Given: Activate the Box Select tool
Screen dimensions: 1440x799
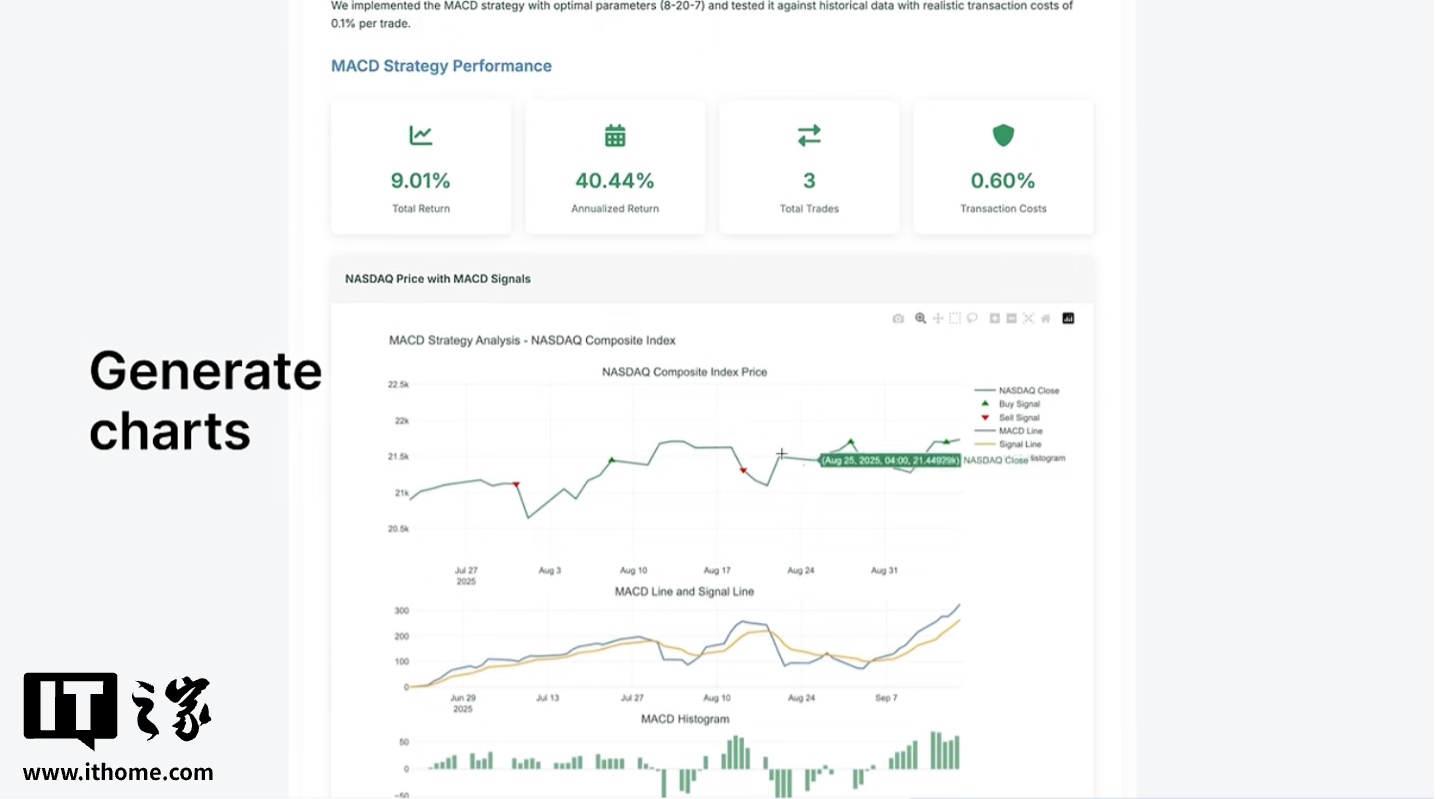Looking at the screenshot, I should point(955,319).
